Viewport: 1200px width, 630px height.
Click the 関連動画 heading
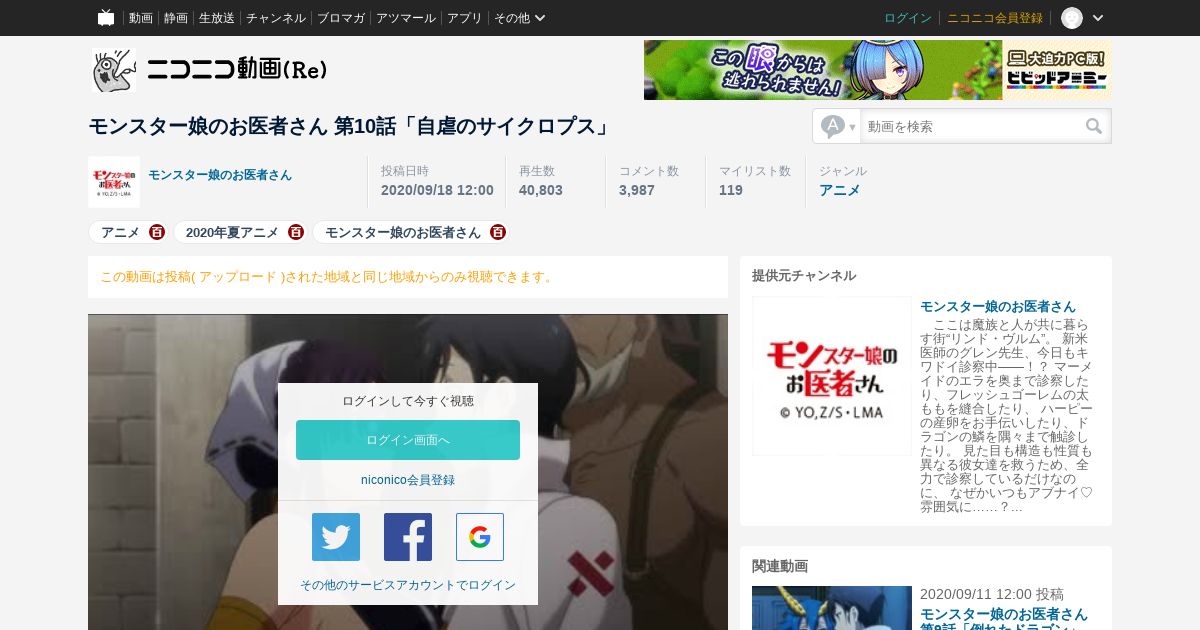click(780, 566)
